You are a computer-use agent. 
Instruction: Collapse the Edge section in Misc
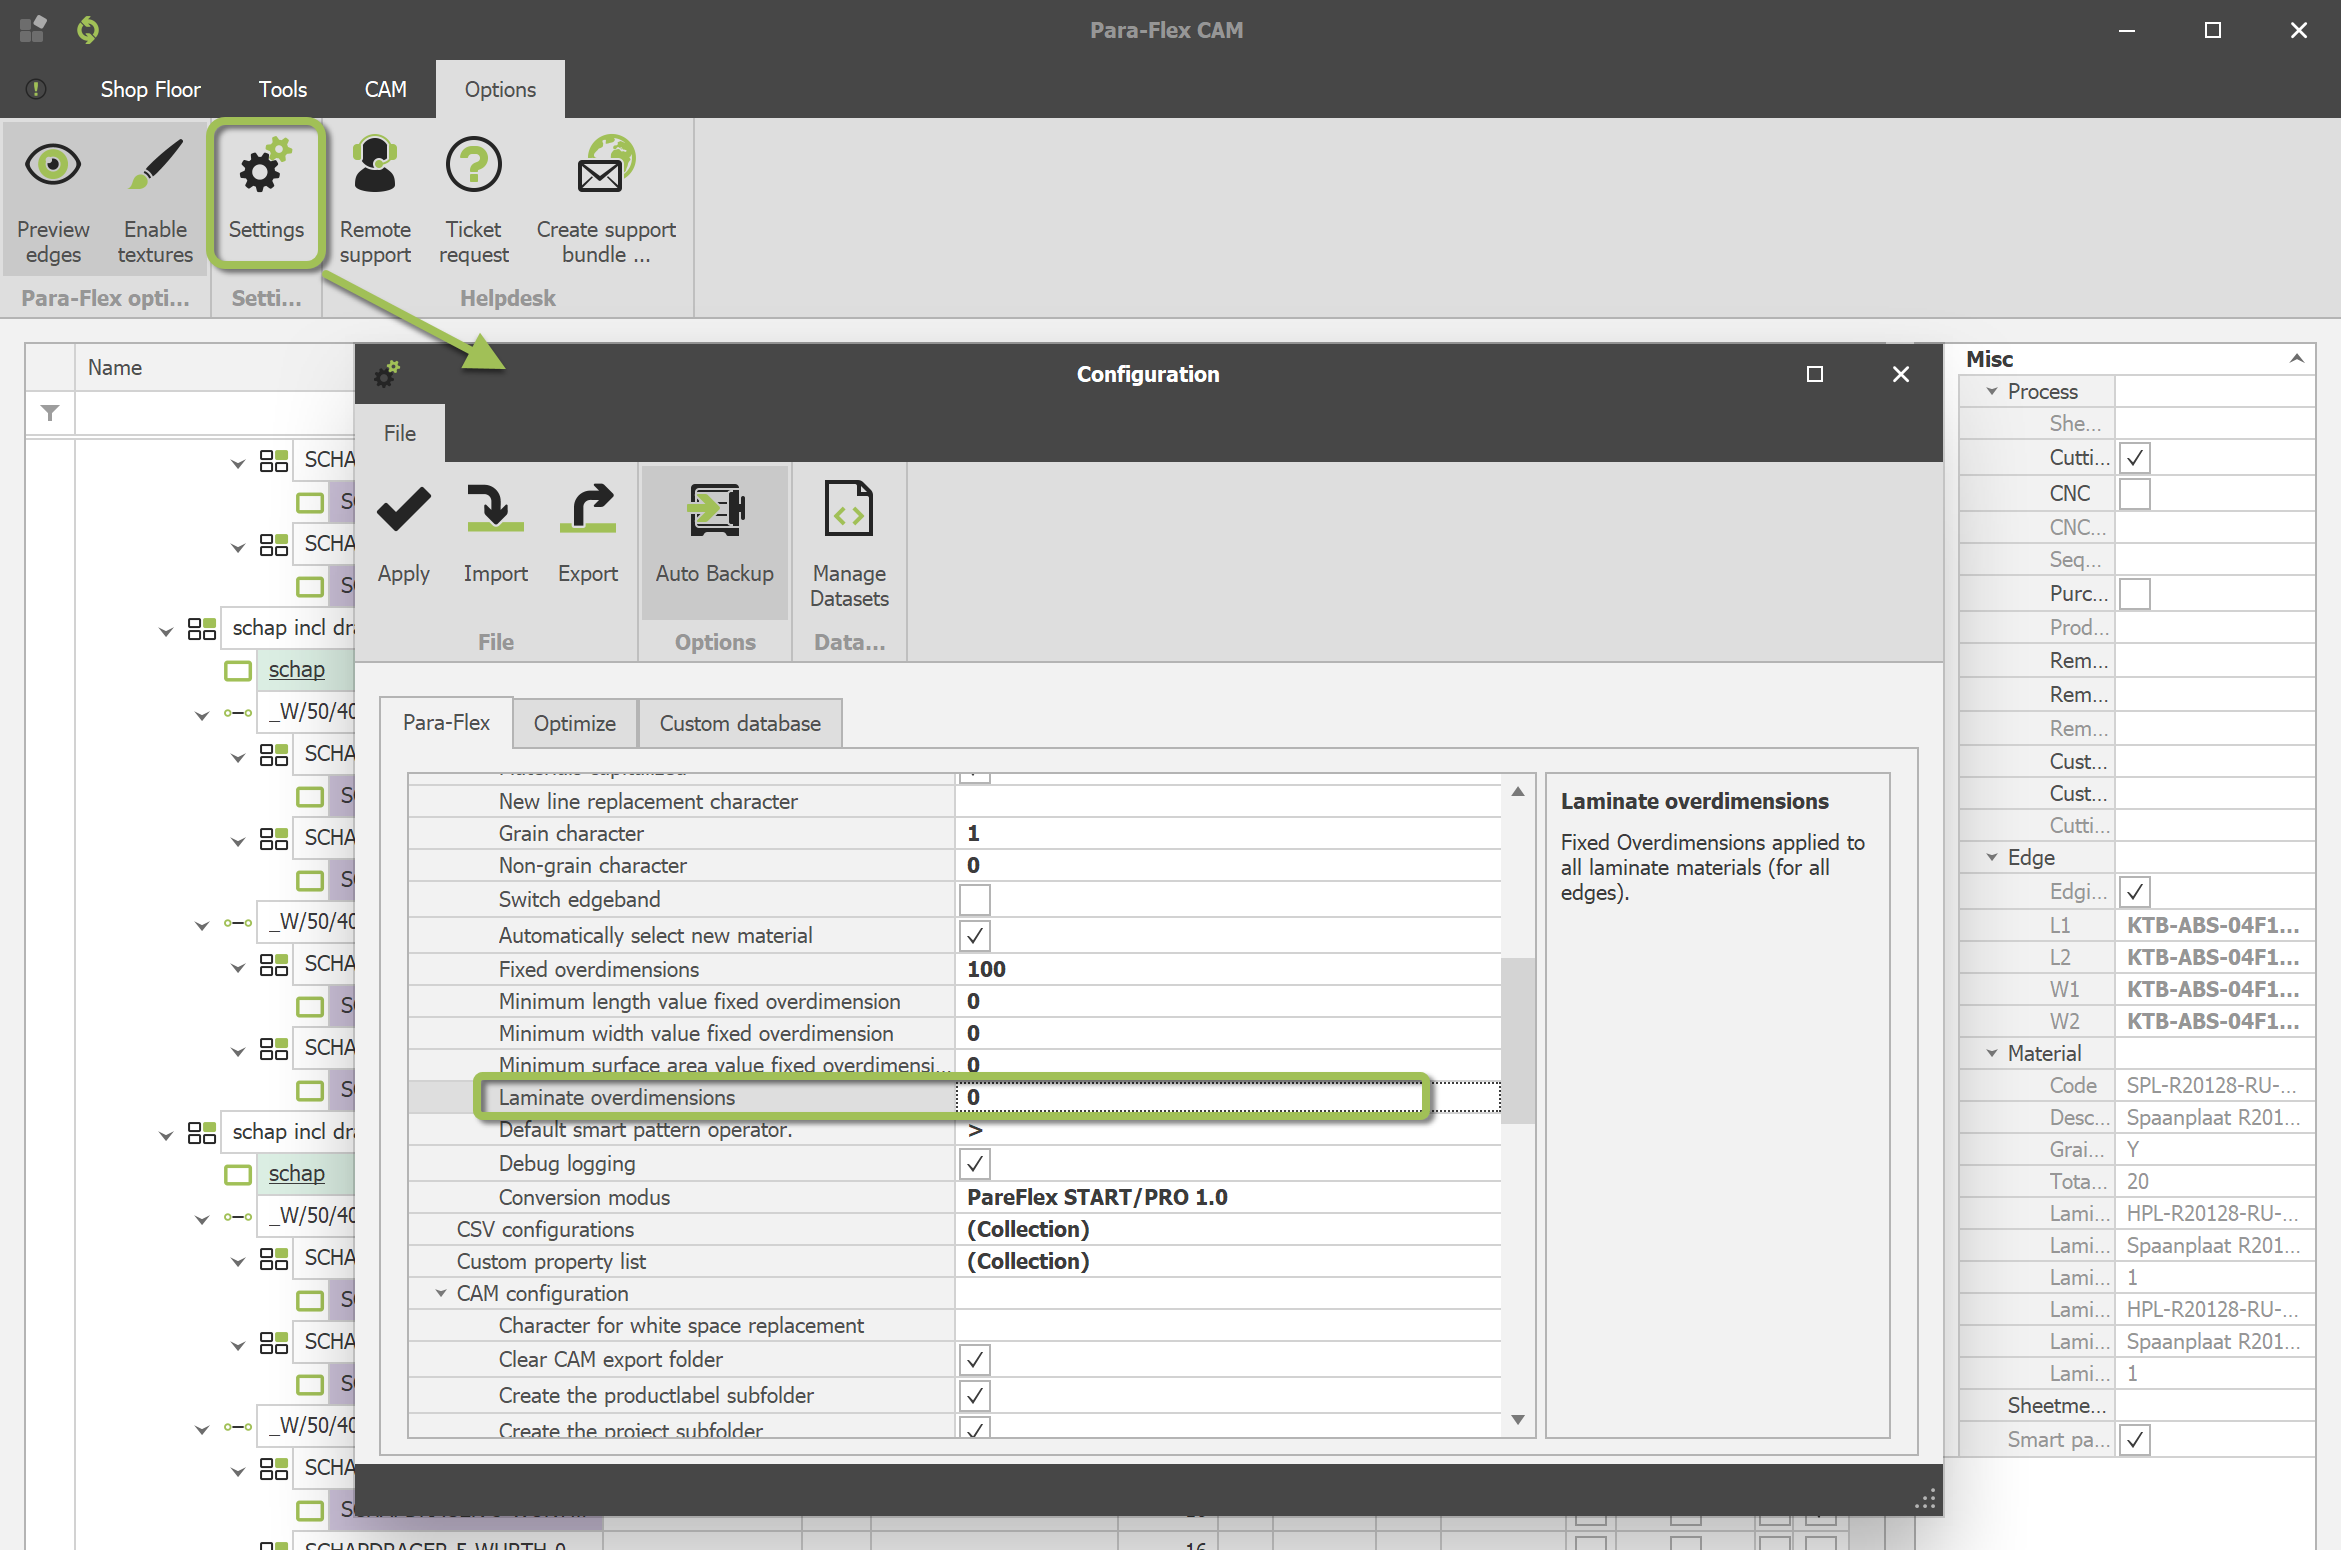click(1991, 857)
